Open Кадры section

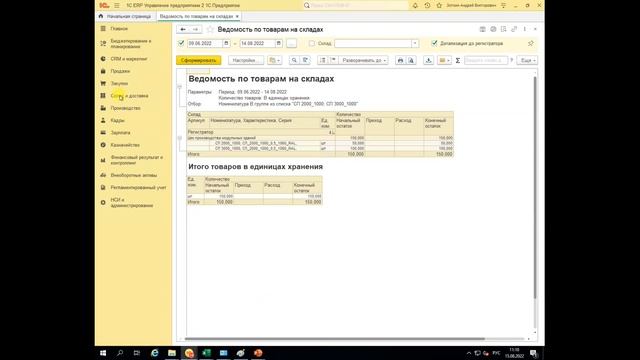(118, 120)
